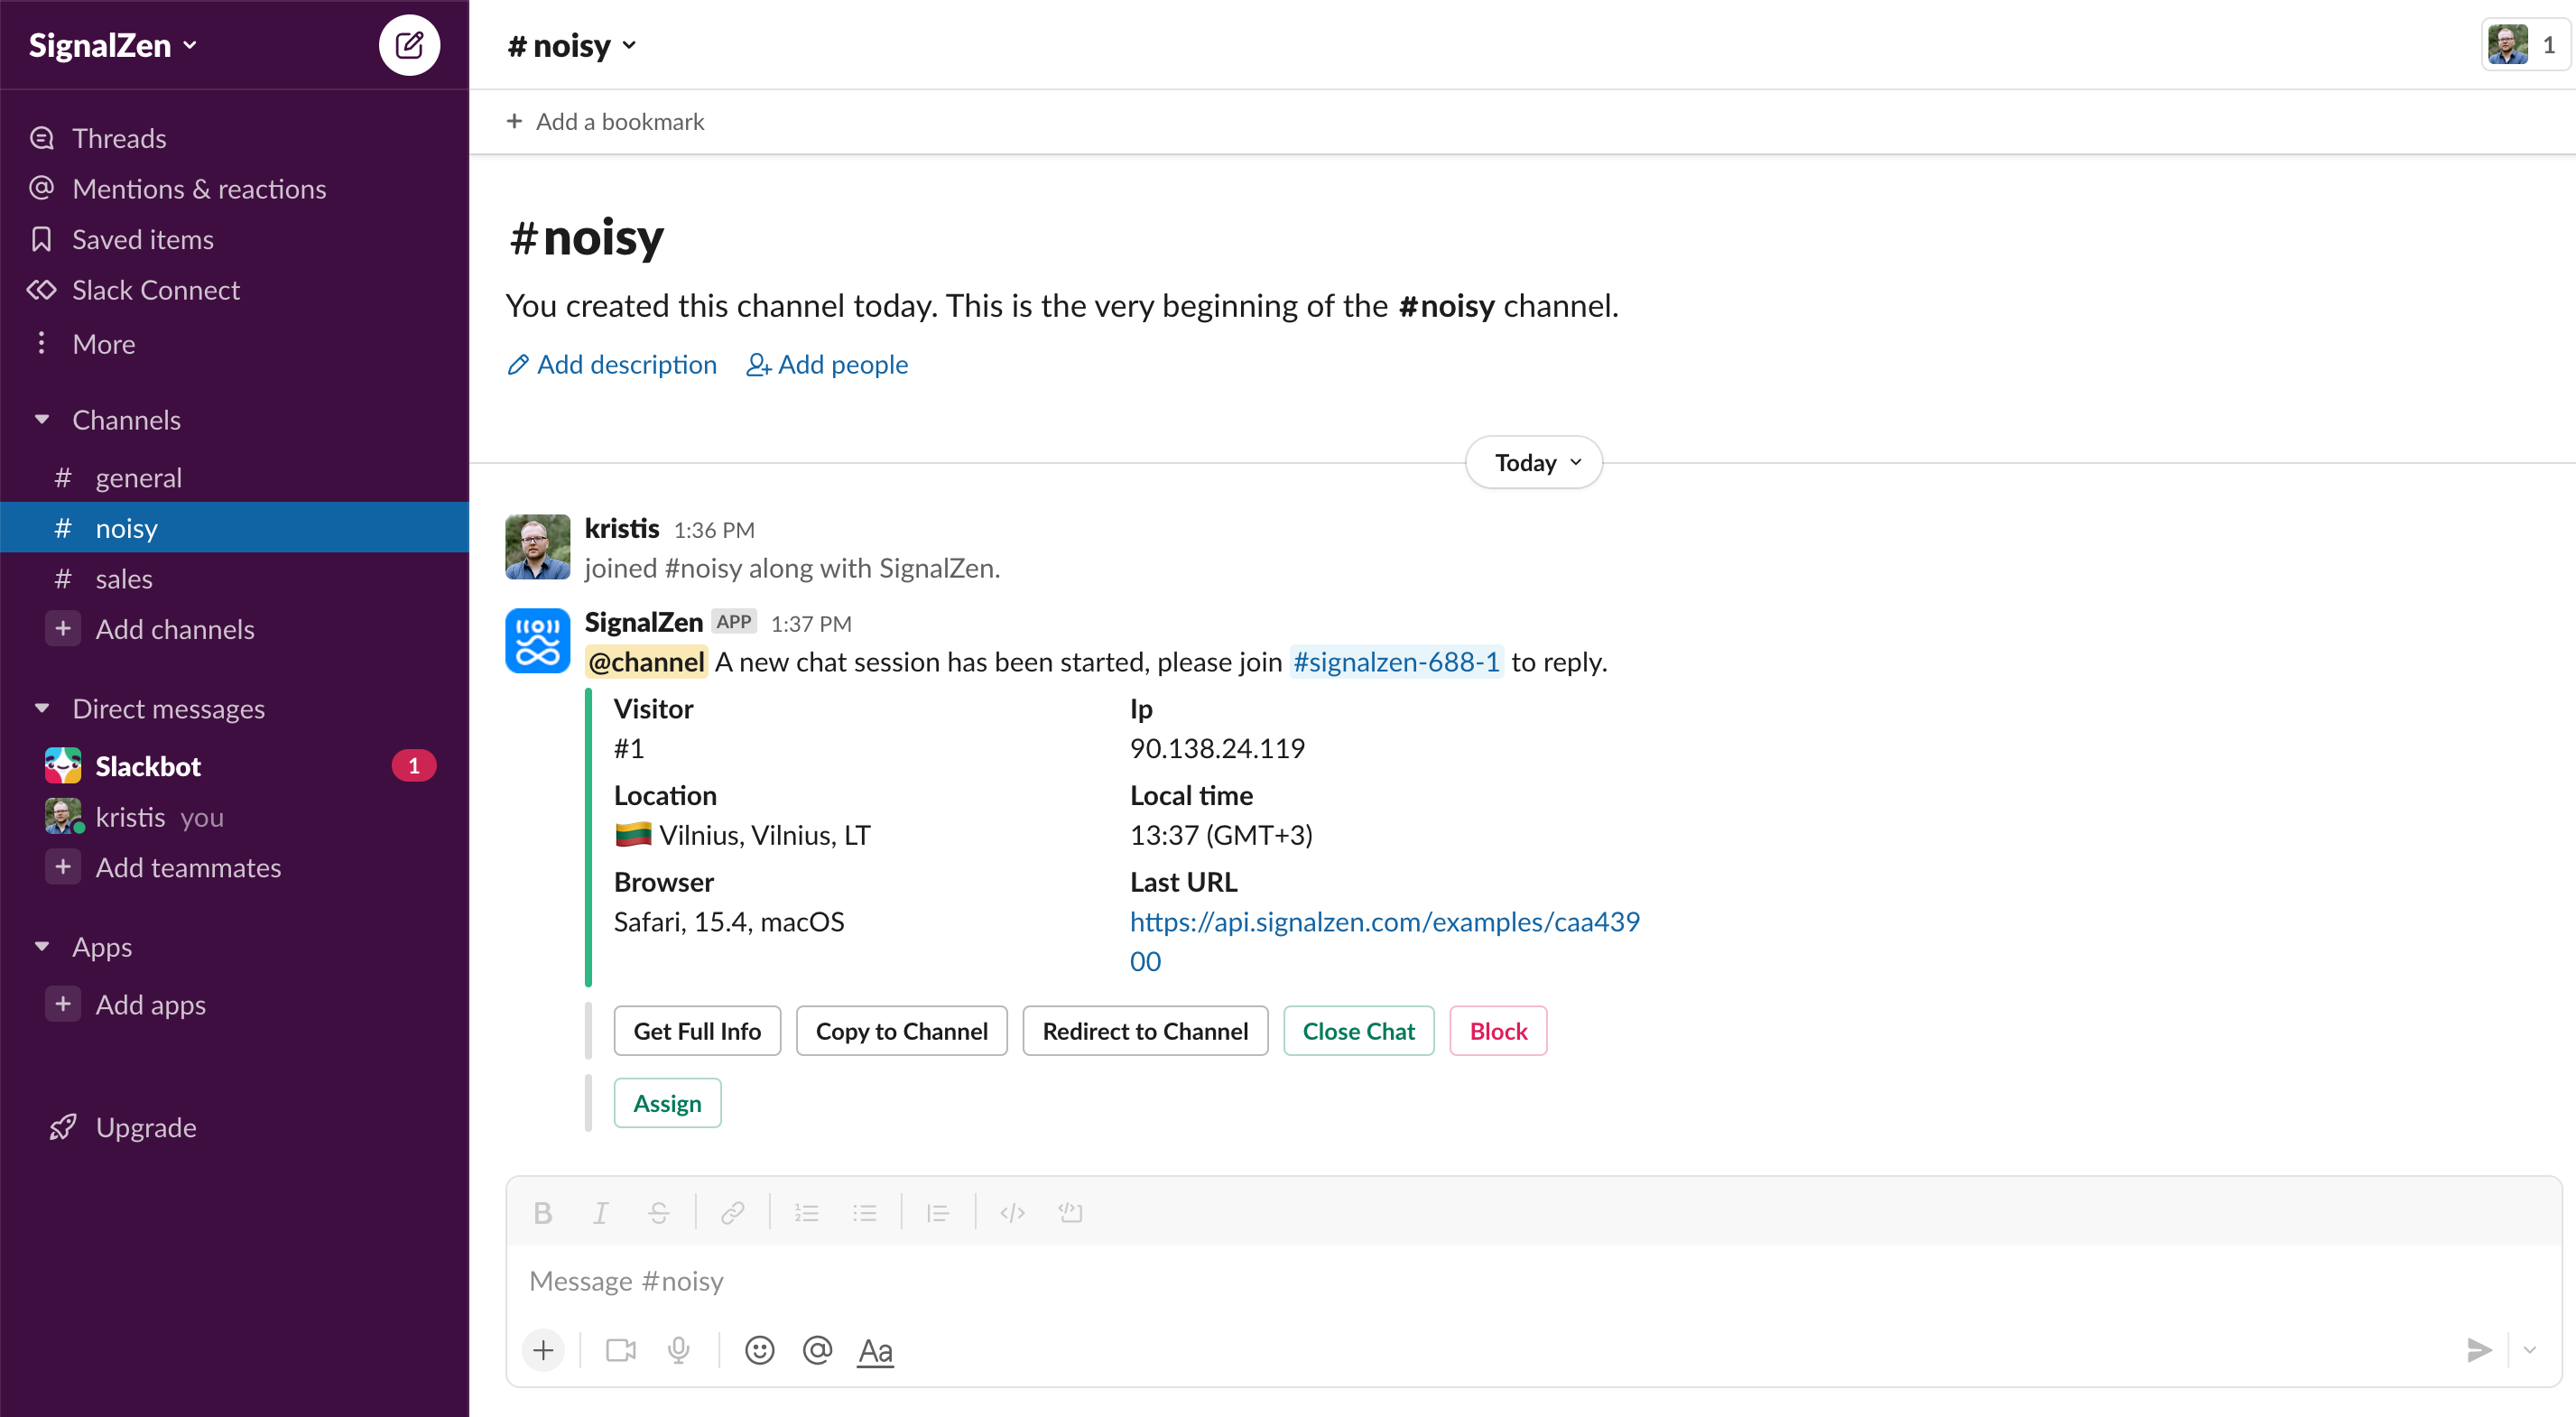Open the #signalzen-688-1 channel link
This screenshot has width=2576, height=1417.
tap(1396, 662)
